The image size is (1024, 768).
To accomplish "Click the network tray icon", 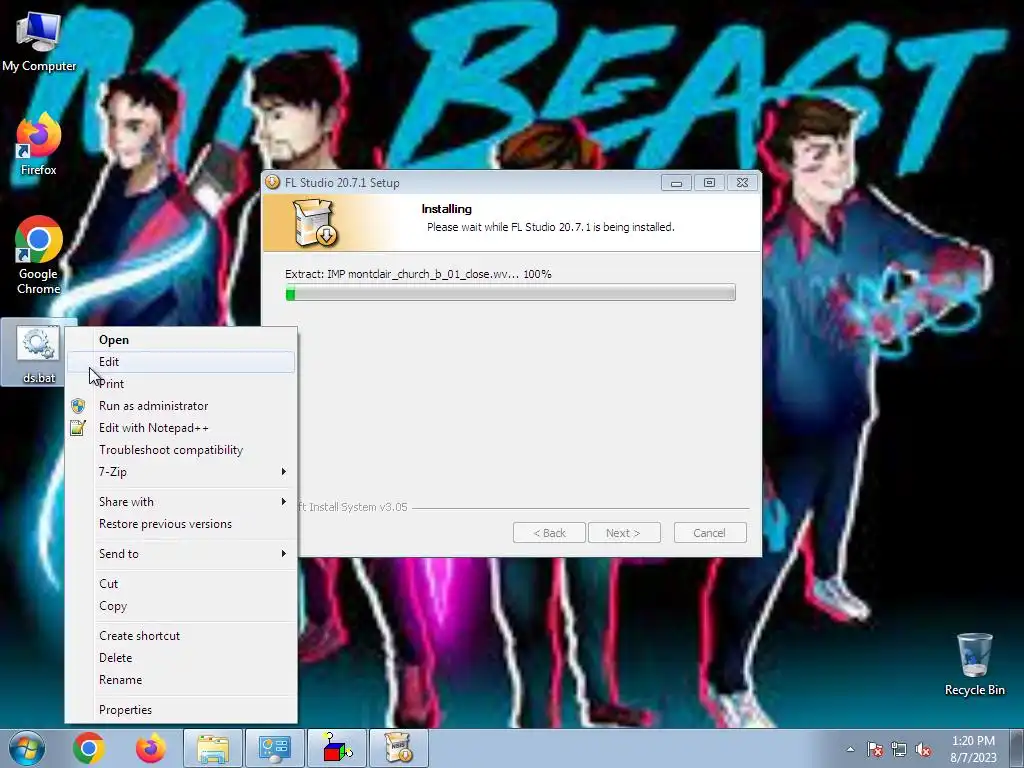I will click(x=899, y=749).
